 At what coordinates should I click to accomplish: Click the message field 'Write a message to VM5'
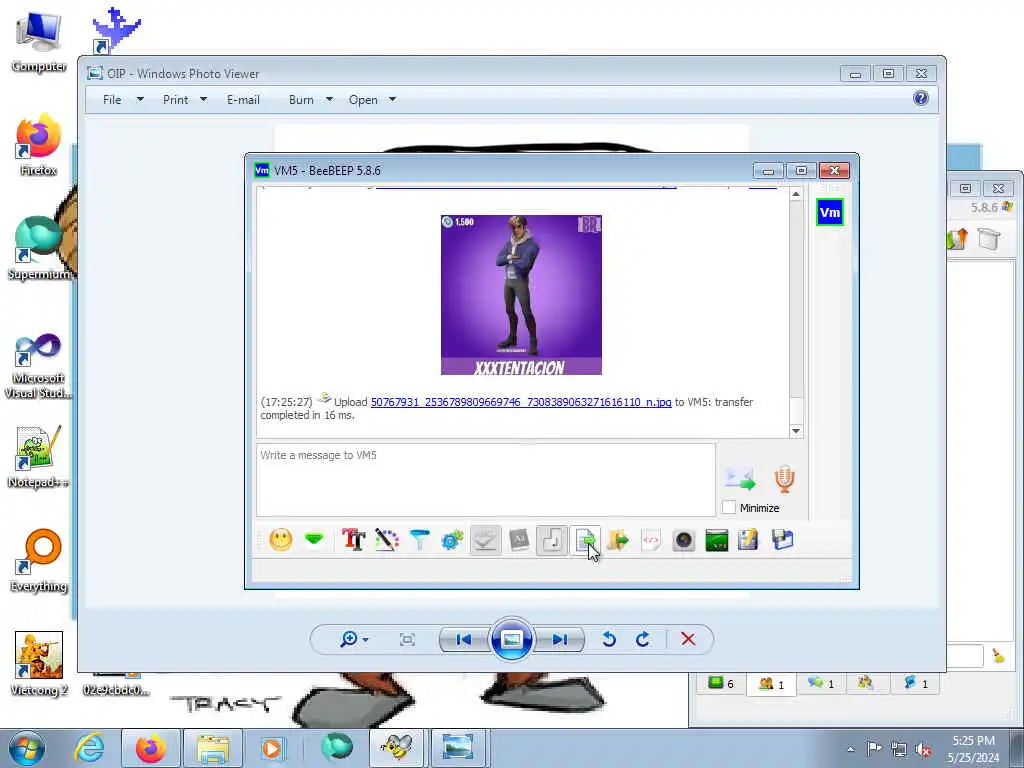tap(486, 480)
